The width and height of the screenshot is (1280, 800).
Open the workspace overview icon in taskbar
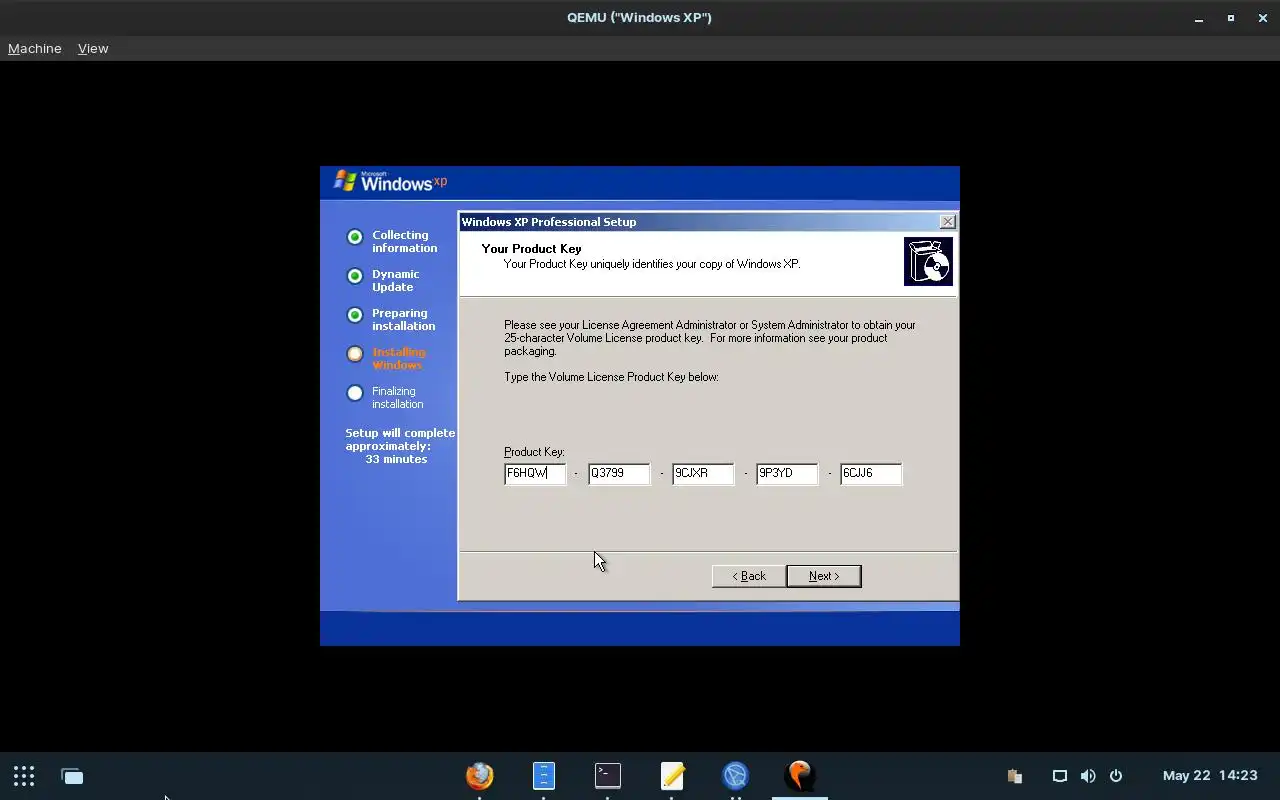pyautogui.click(x=72, y=776)
